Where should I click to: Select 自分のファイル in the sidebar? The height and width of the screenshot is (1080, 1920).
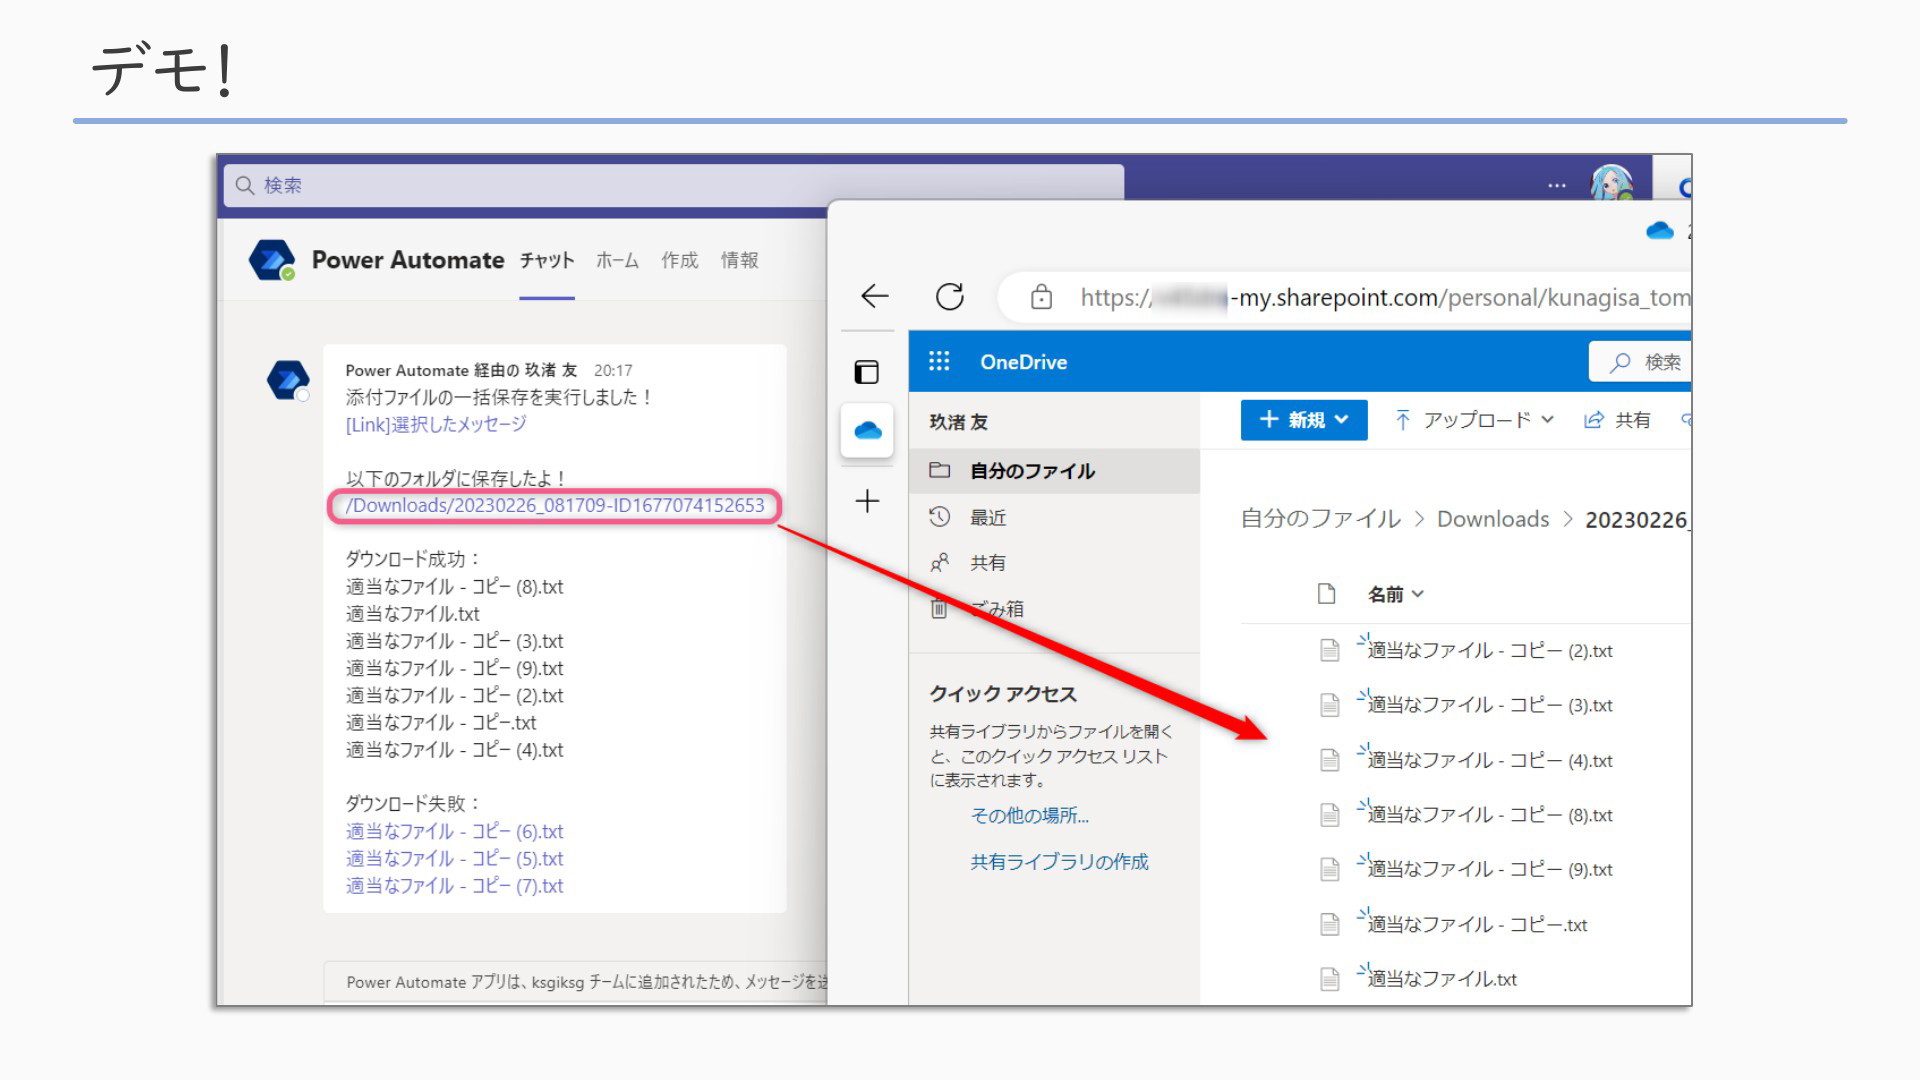[x=1054, y=471]
